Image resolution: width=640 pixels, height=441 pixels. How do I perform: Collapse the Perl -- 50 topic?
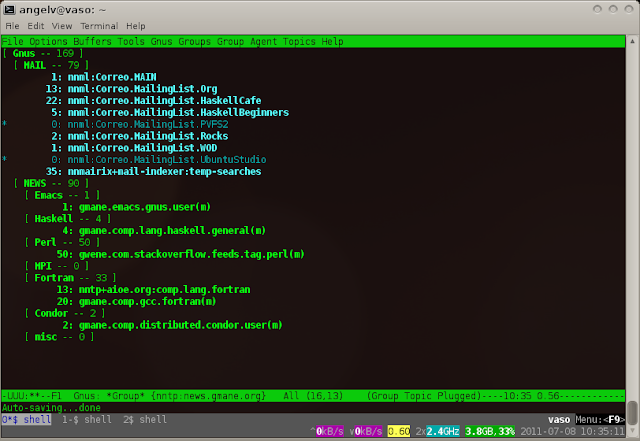click(62, 243)
